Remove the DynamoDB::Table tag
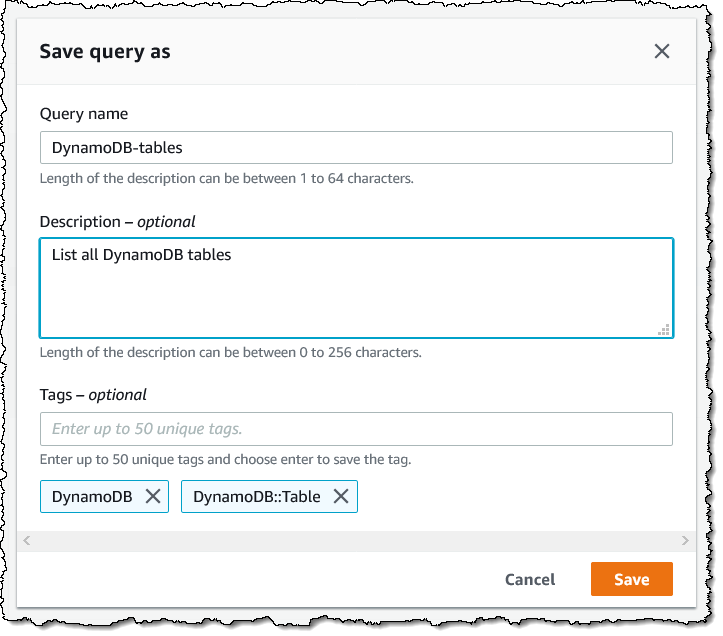Viewport: 723px width, 636px height. click(x=341, y=496)
